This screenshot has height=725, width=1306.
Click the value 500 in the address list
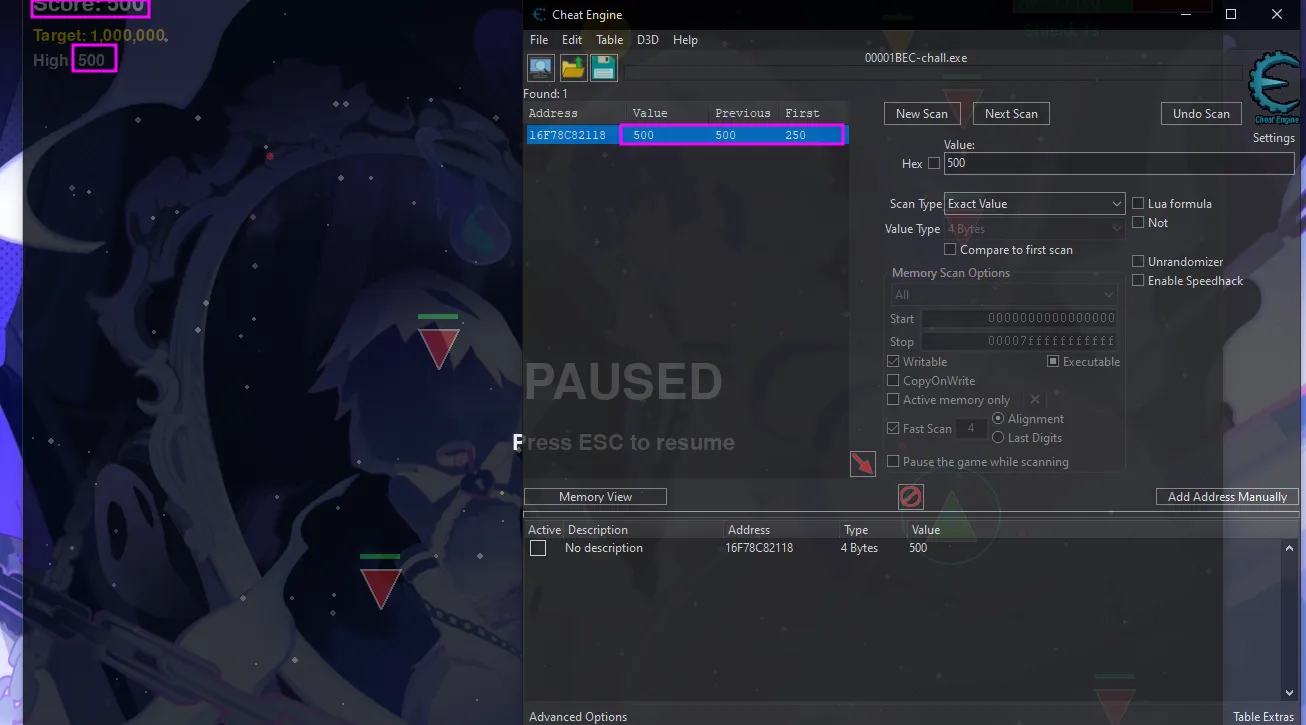click(918, 548)
